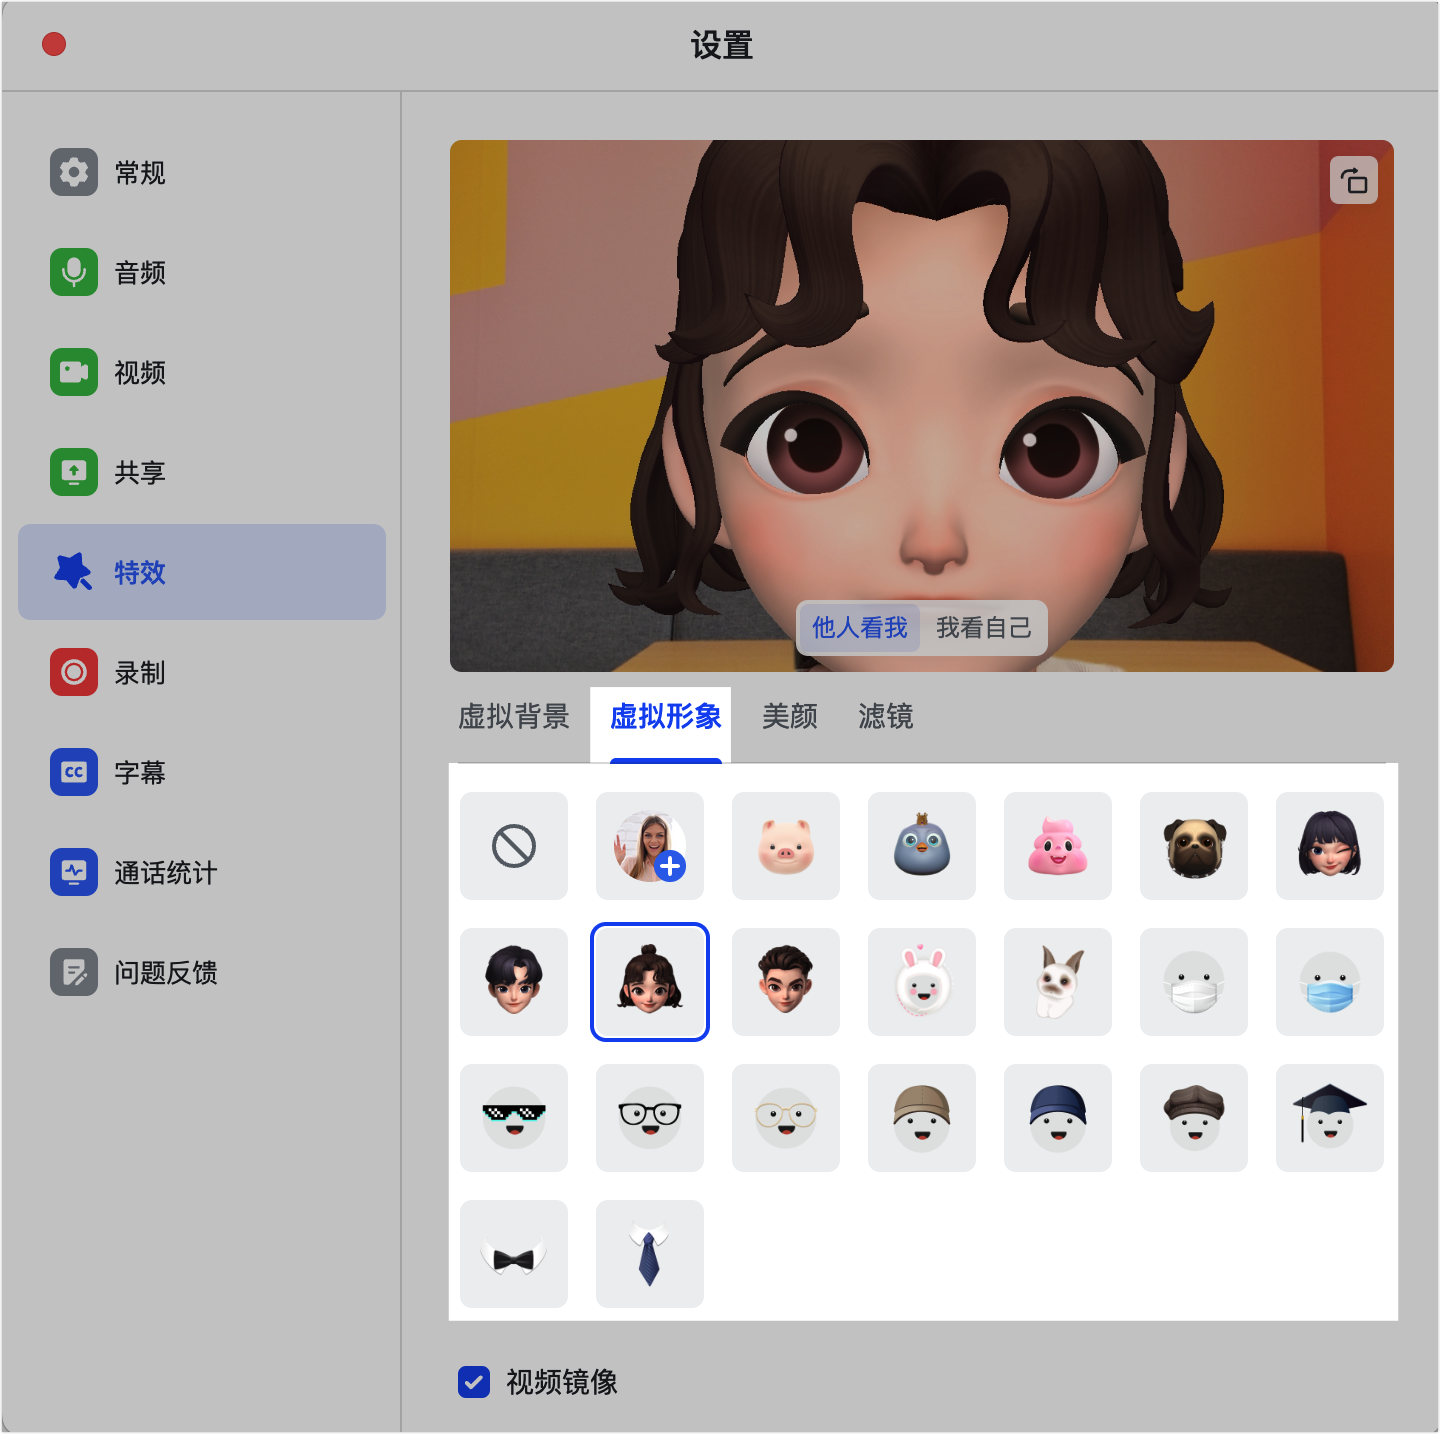Open the 常规 general settings section

[202, 172]
